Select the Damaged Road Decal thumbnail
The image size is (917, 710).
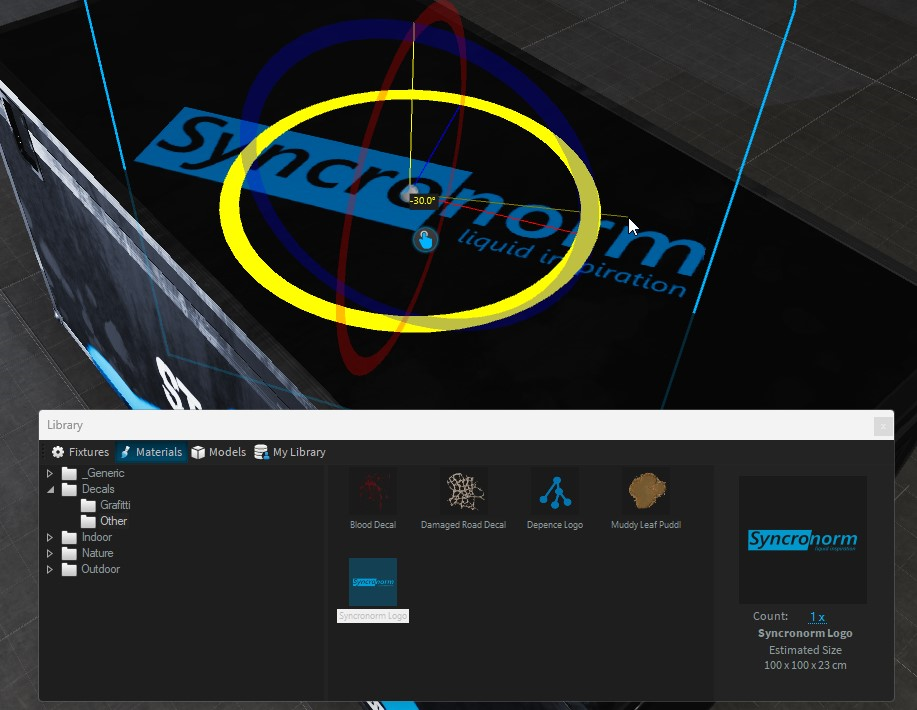464,491
